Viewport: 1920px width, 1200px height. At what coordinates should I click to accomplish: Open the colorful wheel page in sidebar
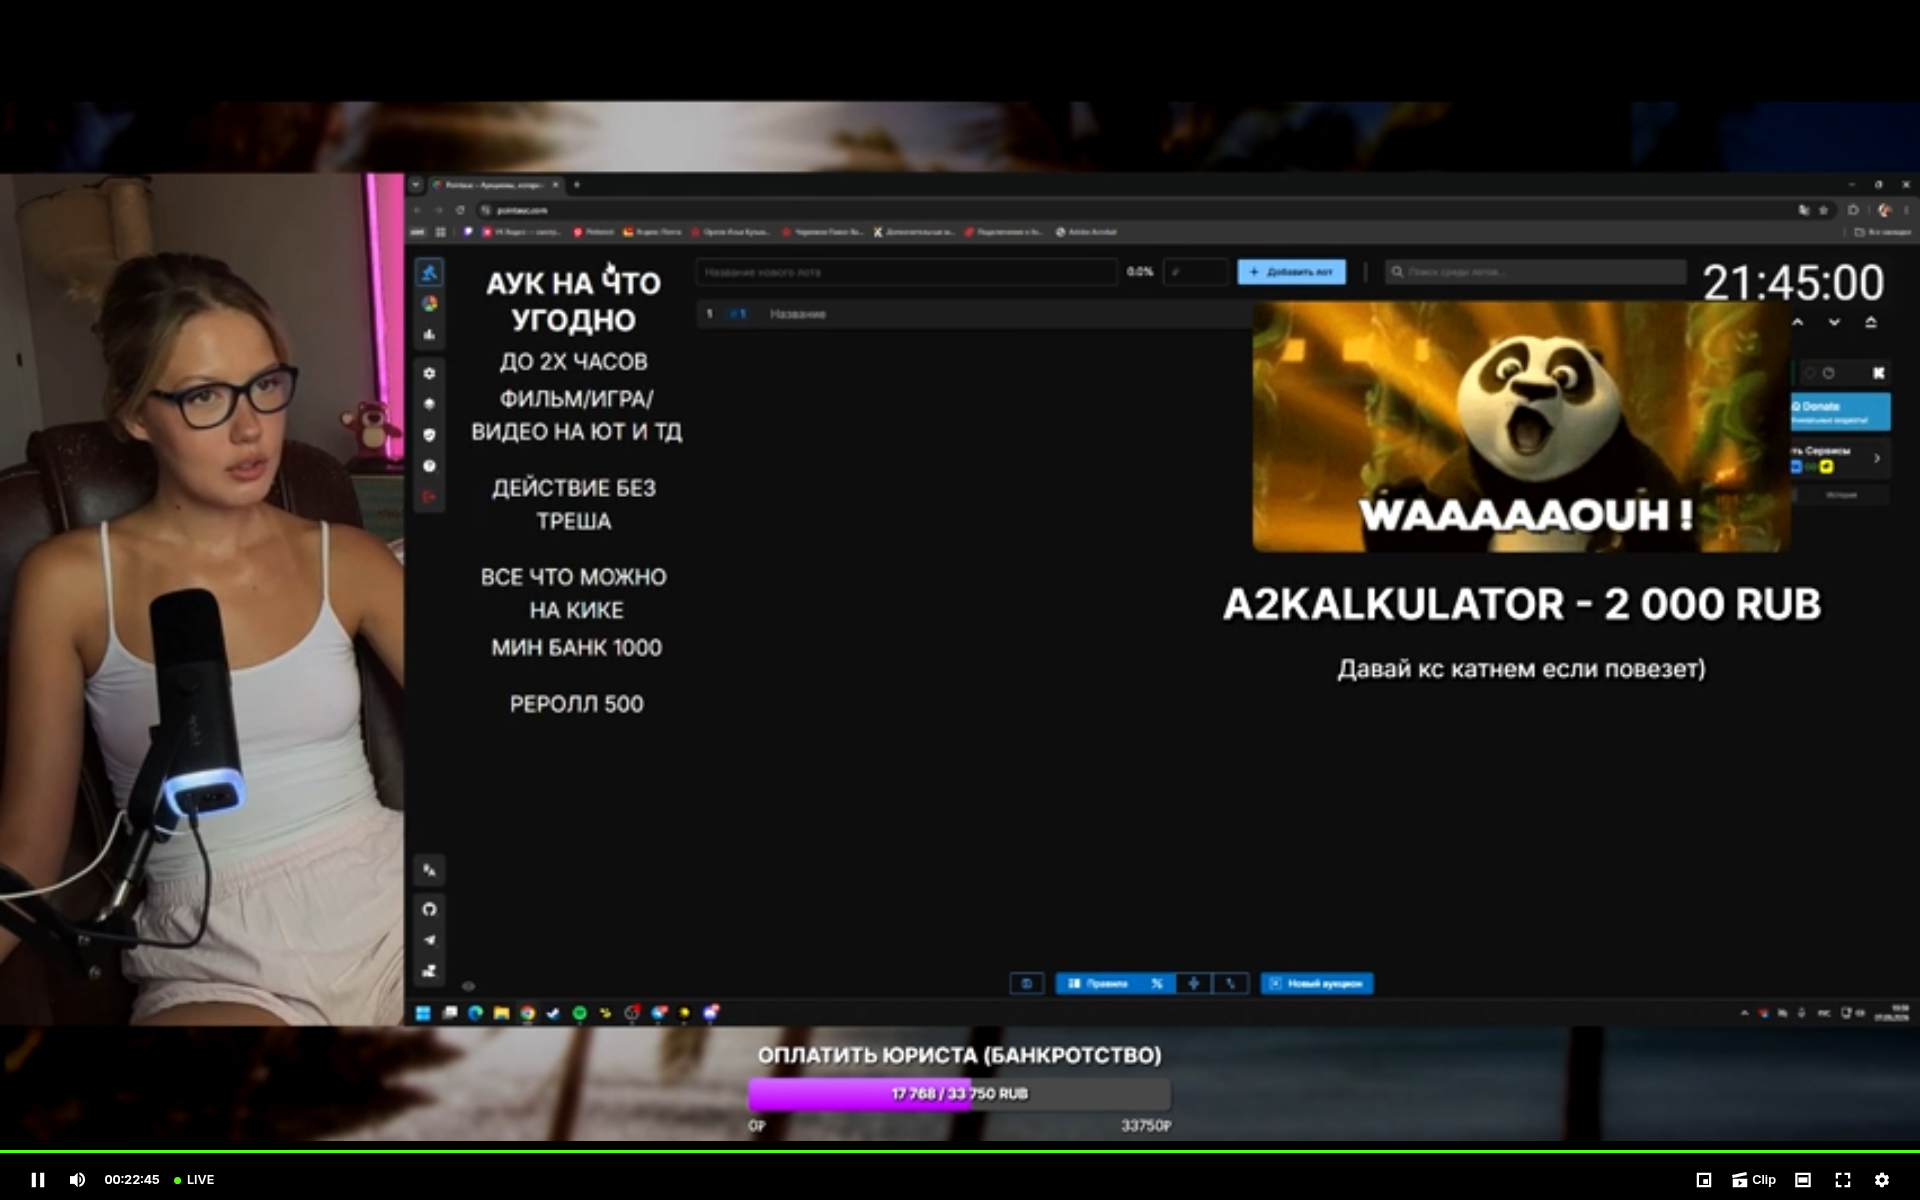point(430,303)
